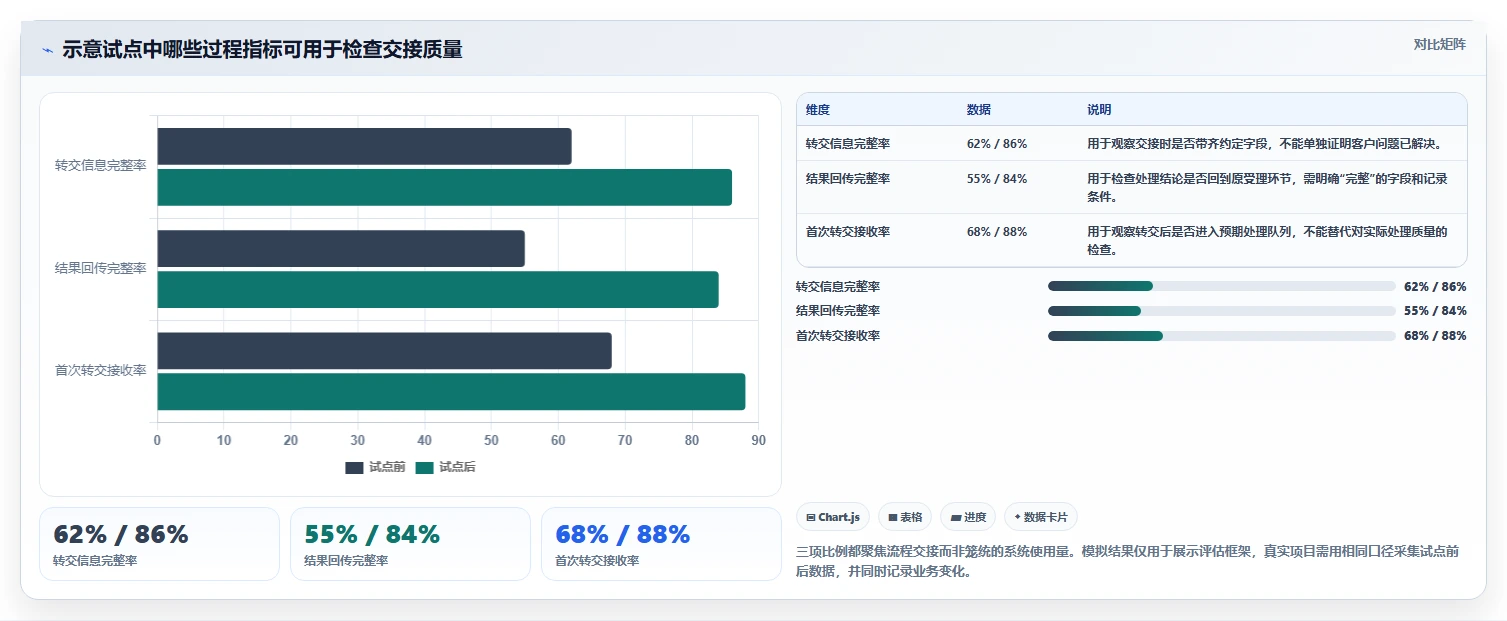Click the description starting 用于观察转交后是否进入预期处理队列
1507x621 pixels.
pyautogui.click(x=1268, y=241)
